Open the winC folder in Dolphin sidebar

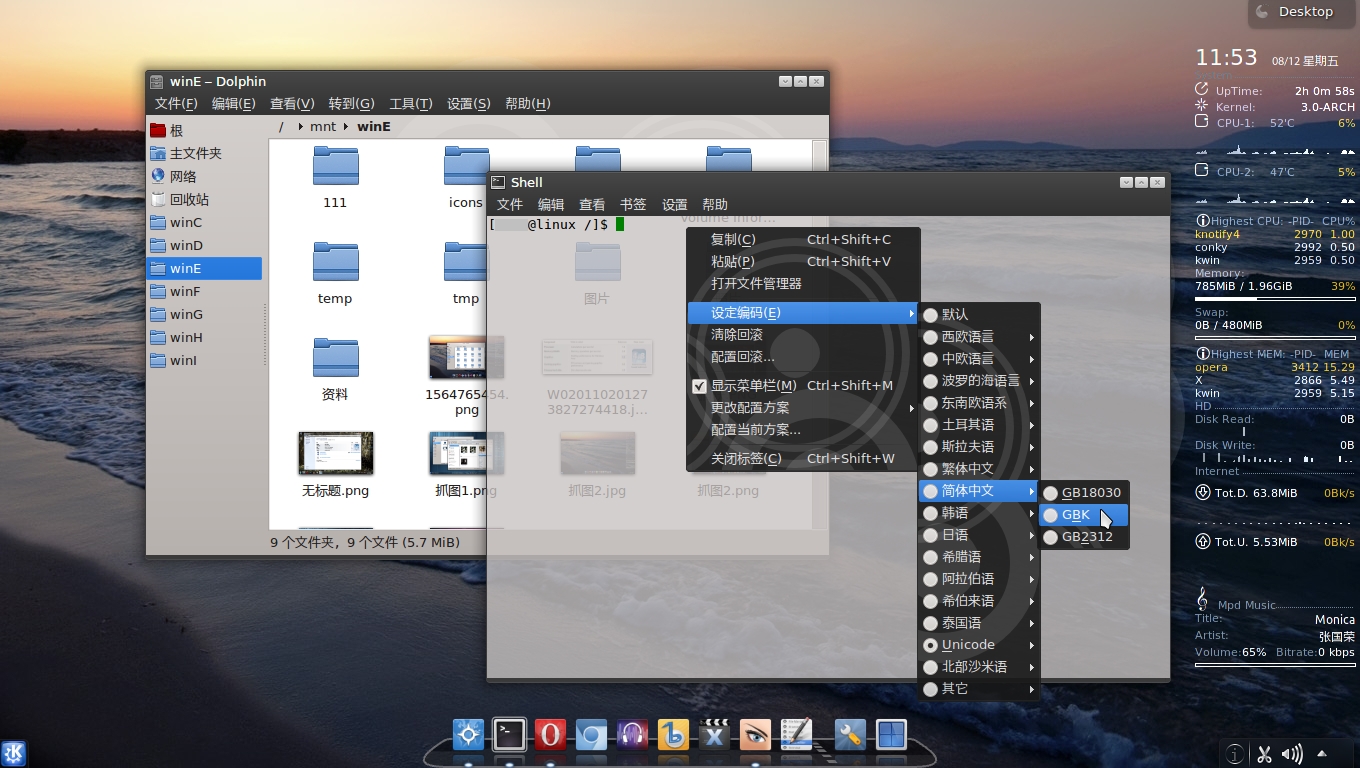tap(185, 222)
